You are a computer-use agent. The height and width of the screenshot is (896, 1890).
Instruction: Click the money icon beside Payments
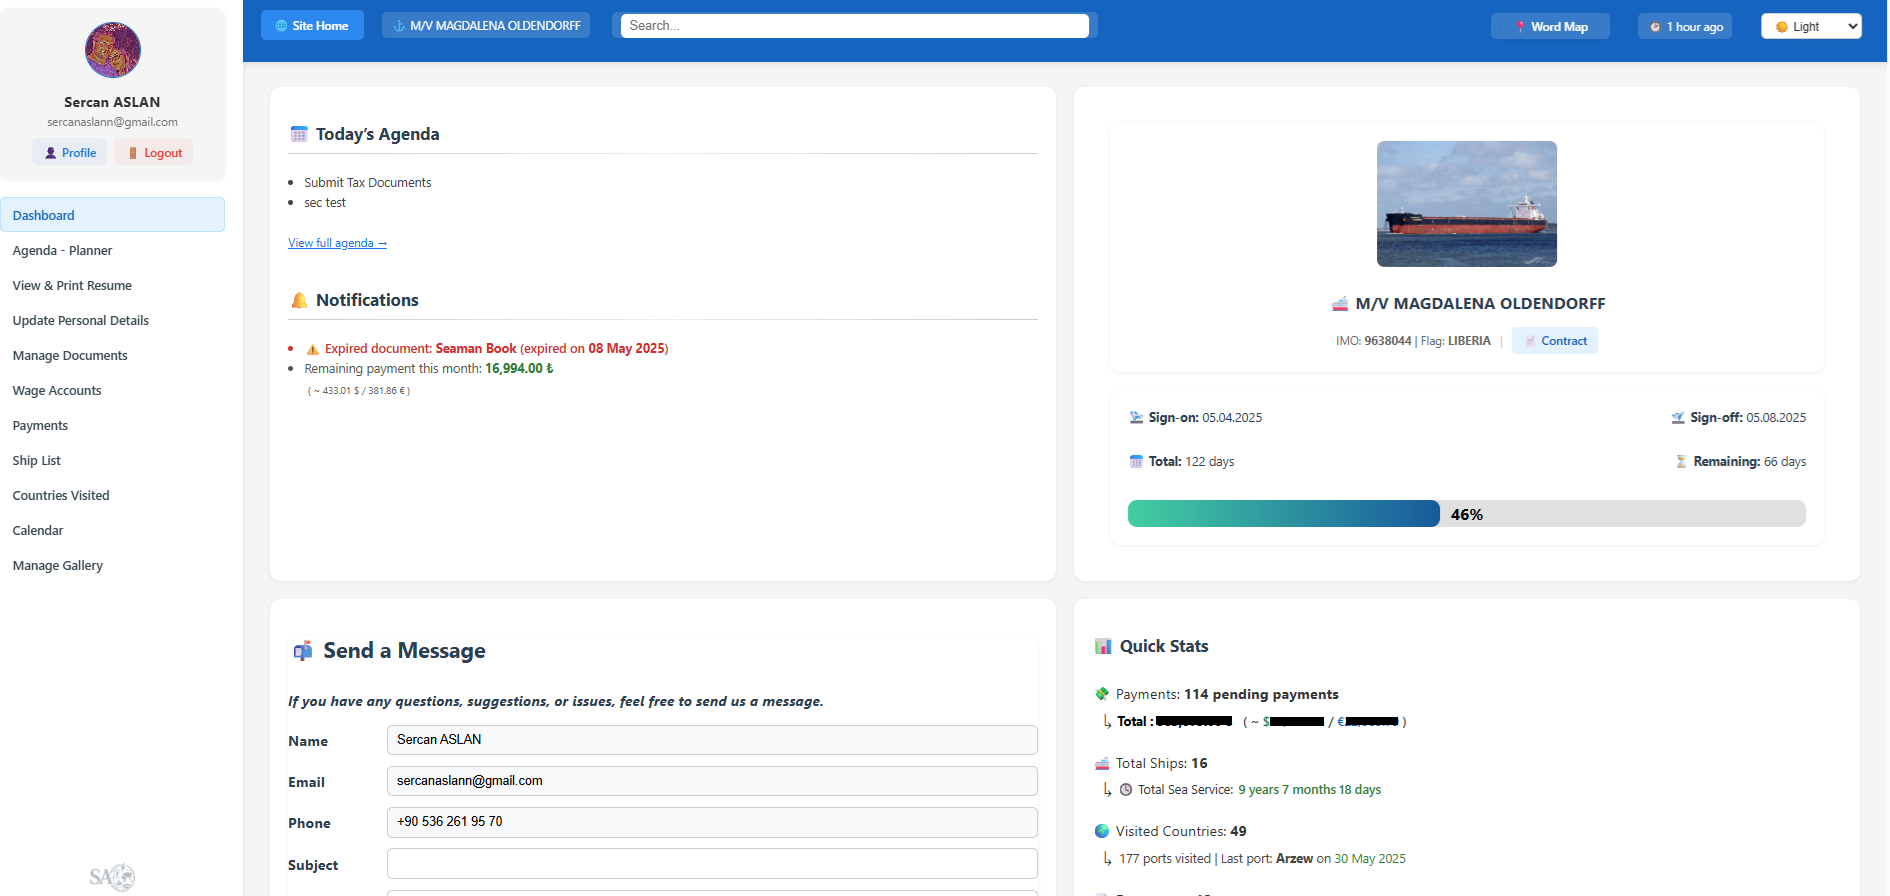click(x=1102, y=694)
